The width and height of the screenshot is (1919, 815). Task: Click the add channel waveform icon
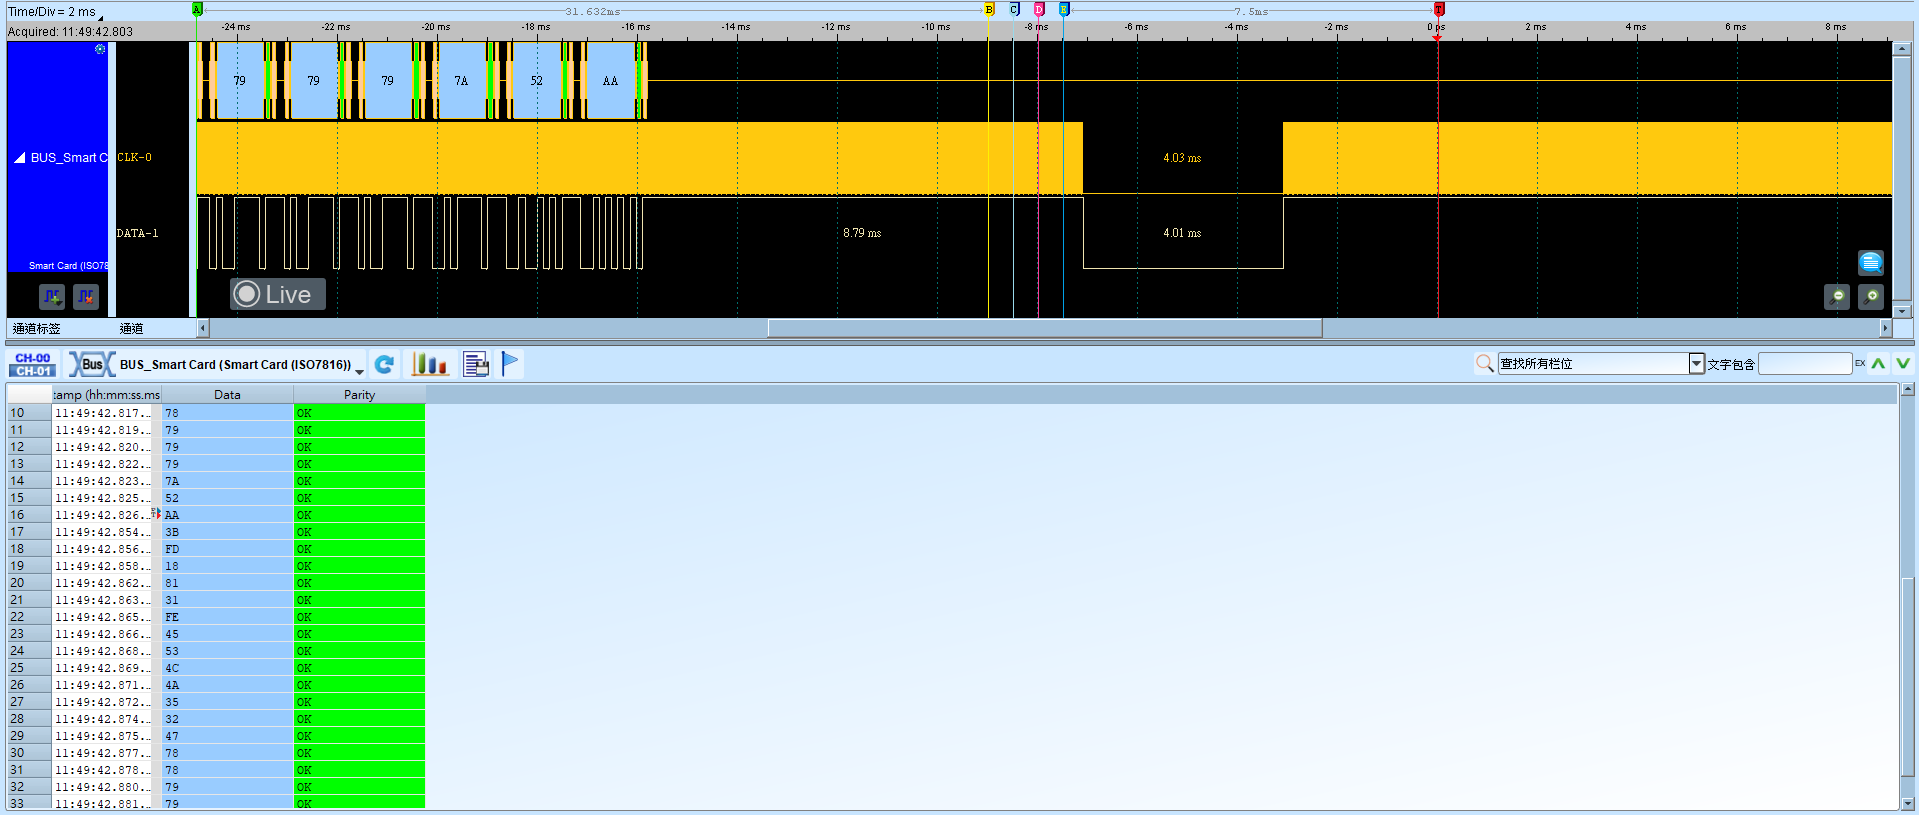tap(52, 296)
